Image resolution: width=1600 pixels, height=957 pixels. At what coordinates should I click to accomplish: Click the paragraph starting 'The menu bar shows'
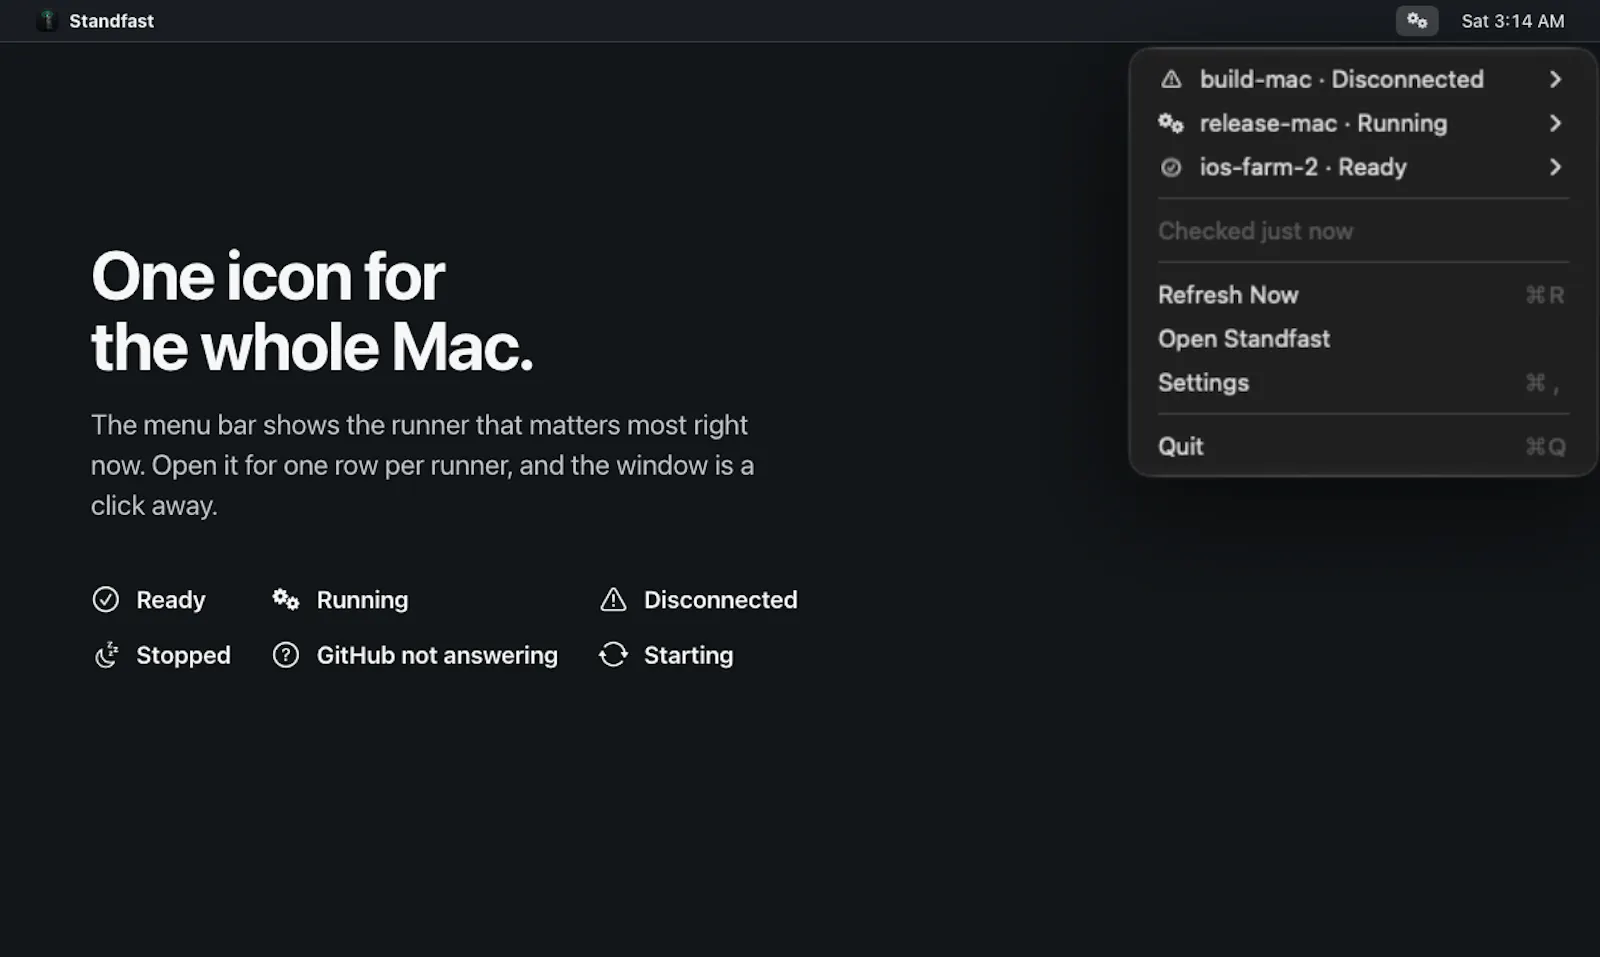pos(422,465)
